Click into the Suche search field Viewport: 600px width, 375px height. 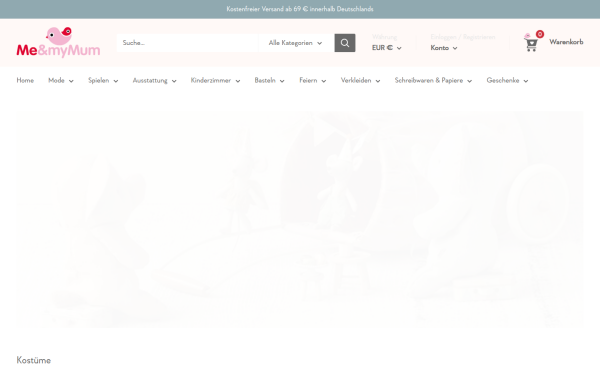tap(188, 43)
